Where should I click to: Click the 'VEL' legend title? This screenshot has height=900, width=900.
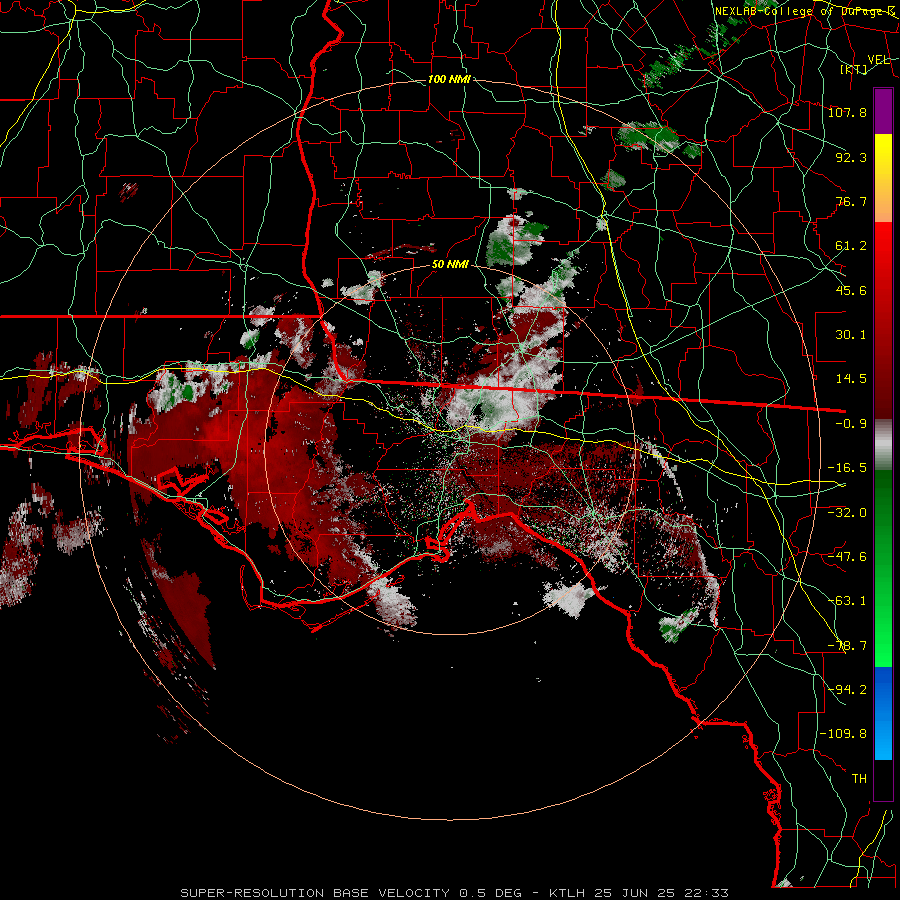point(878,59)
